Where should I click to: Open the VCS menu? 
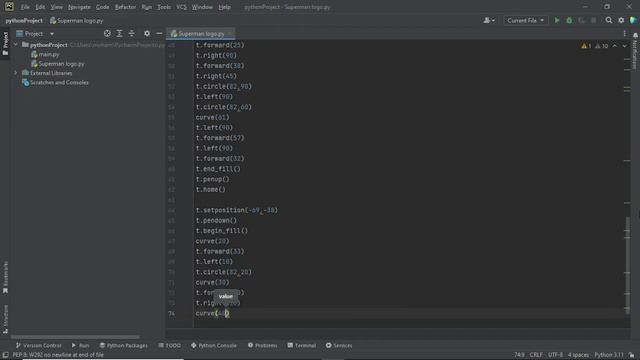(x=181, y=7)
